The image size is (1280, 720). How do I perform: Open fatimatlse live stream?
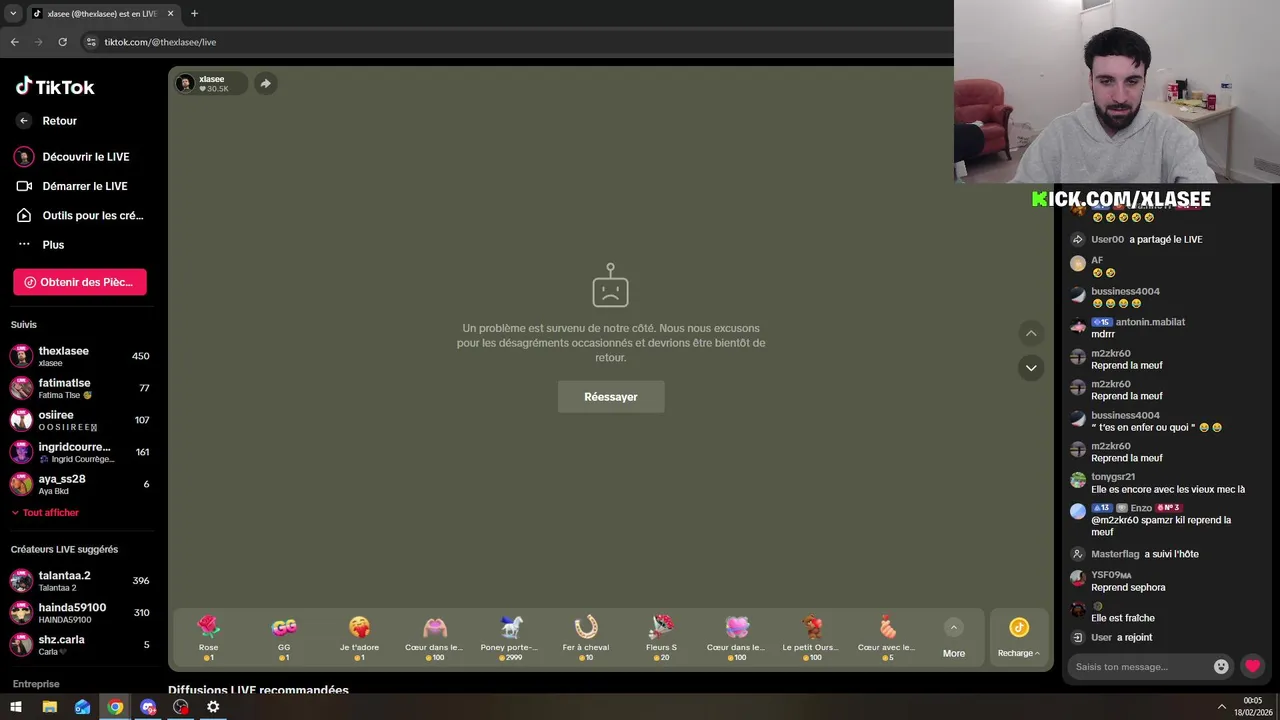point(80,388)
